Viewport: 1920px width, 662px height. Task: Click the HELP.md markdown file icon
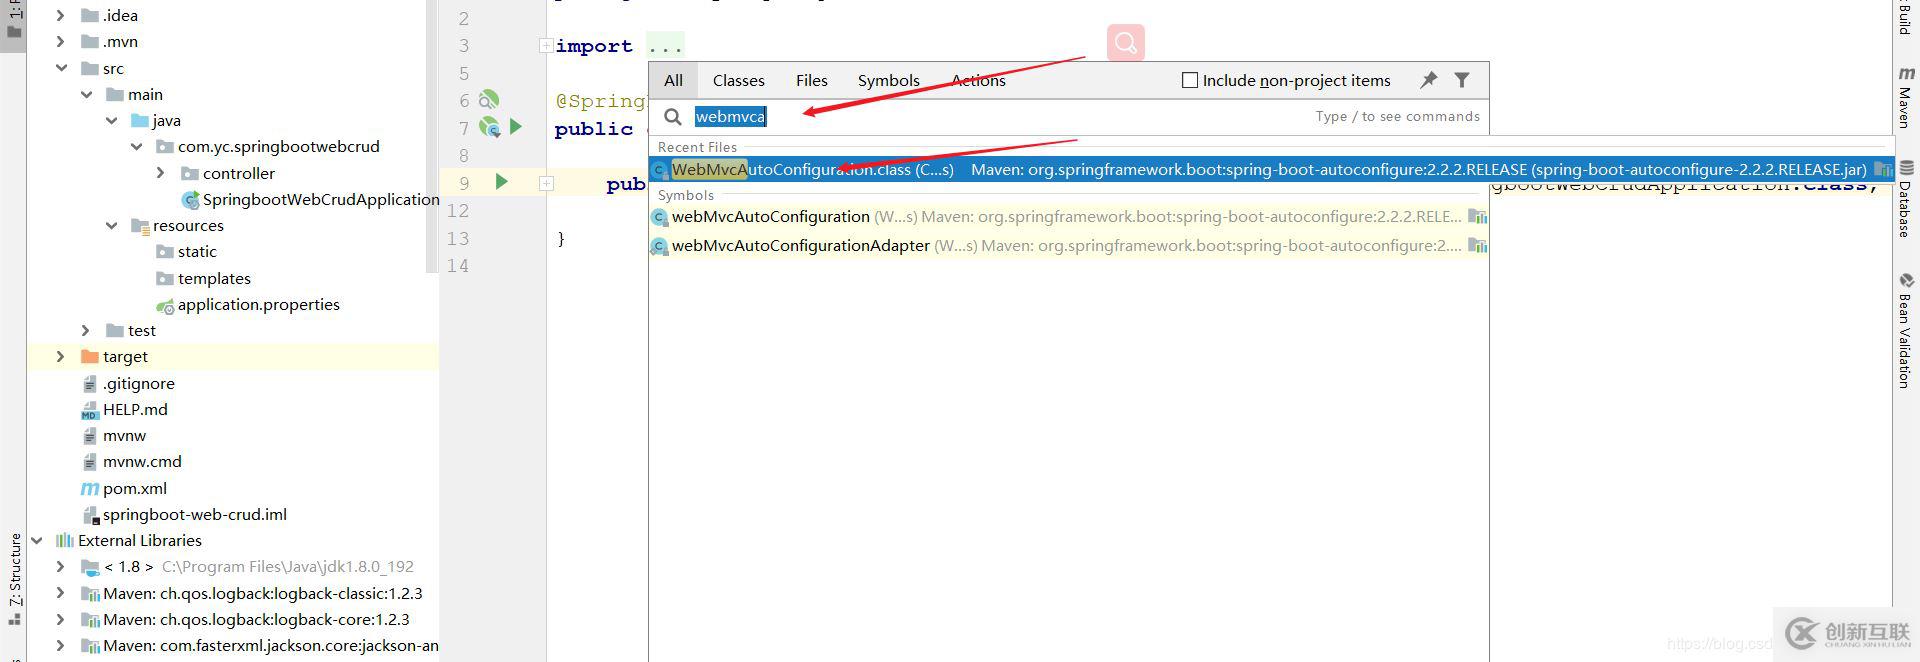tap(89, 410)
